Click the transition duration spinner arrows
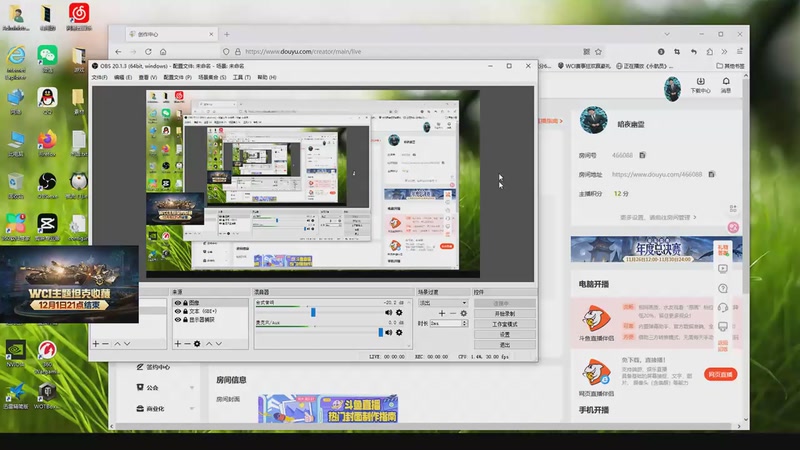The image size is (800, 450). pyautogui.click(x=464, y=323)
